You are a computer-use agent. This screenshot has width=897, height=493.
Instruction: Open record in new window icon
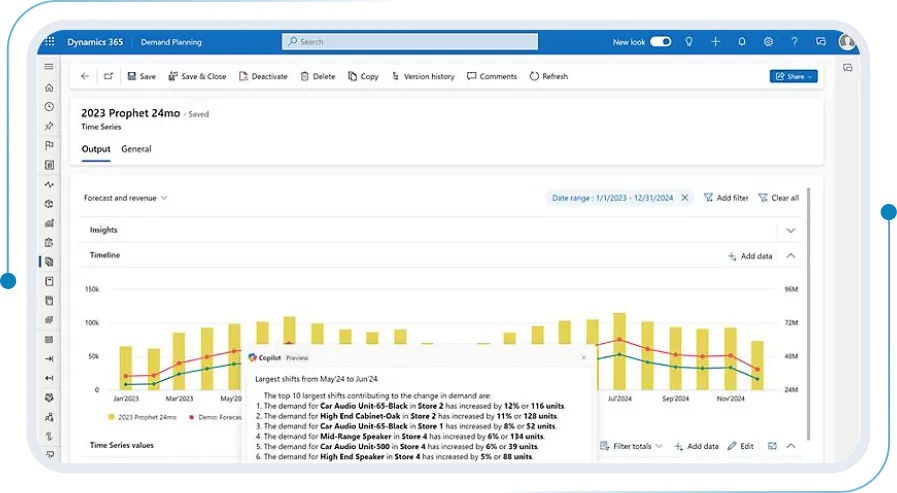(108, 76)
